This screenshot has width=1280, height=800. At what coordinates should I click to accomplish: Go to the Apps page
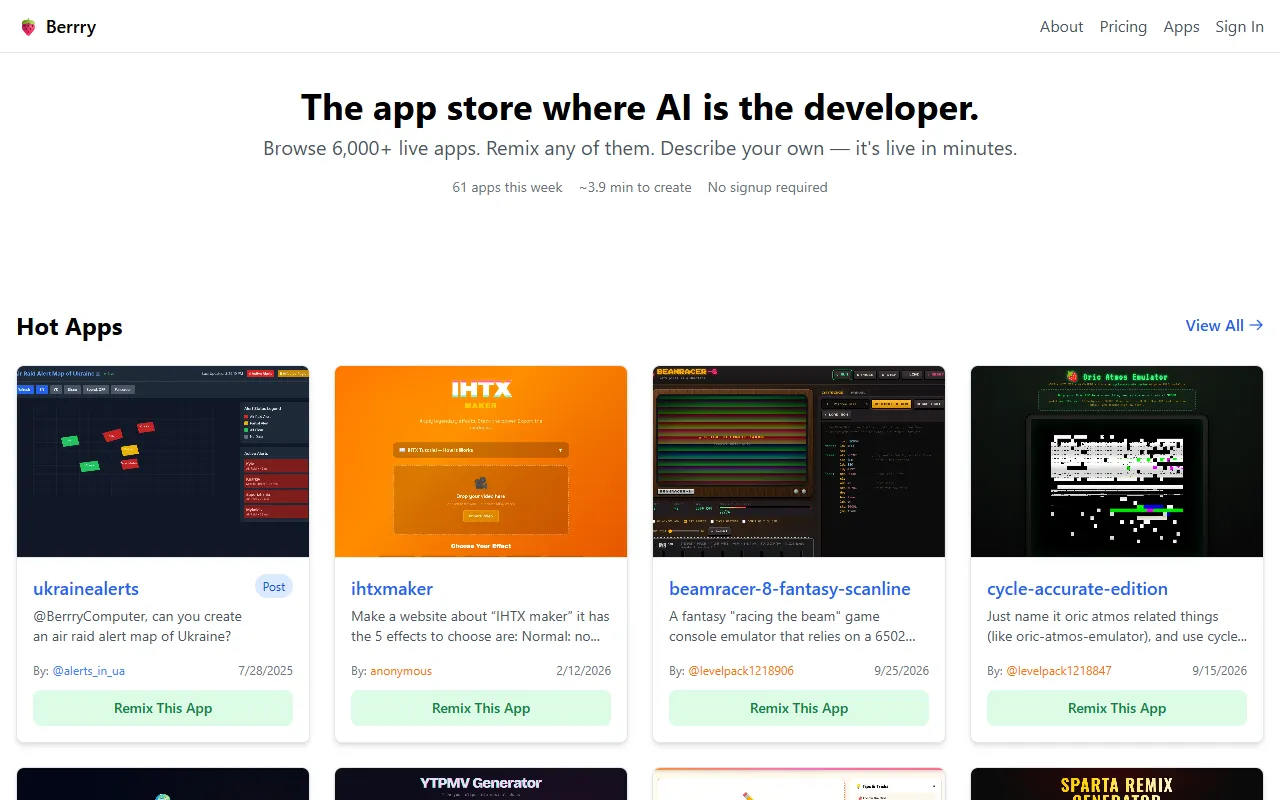[x=1181, y=27]
